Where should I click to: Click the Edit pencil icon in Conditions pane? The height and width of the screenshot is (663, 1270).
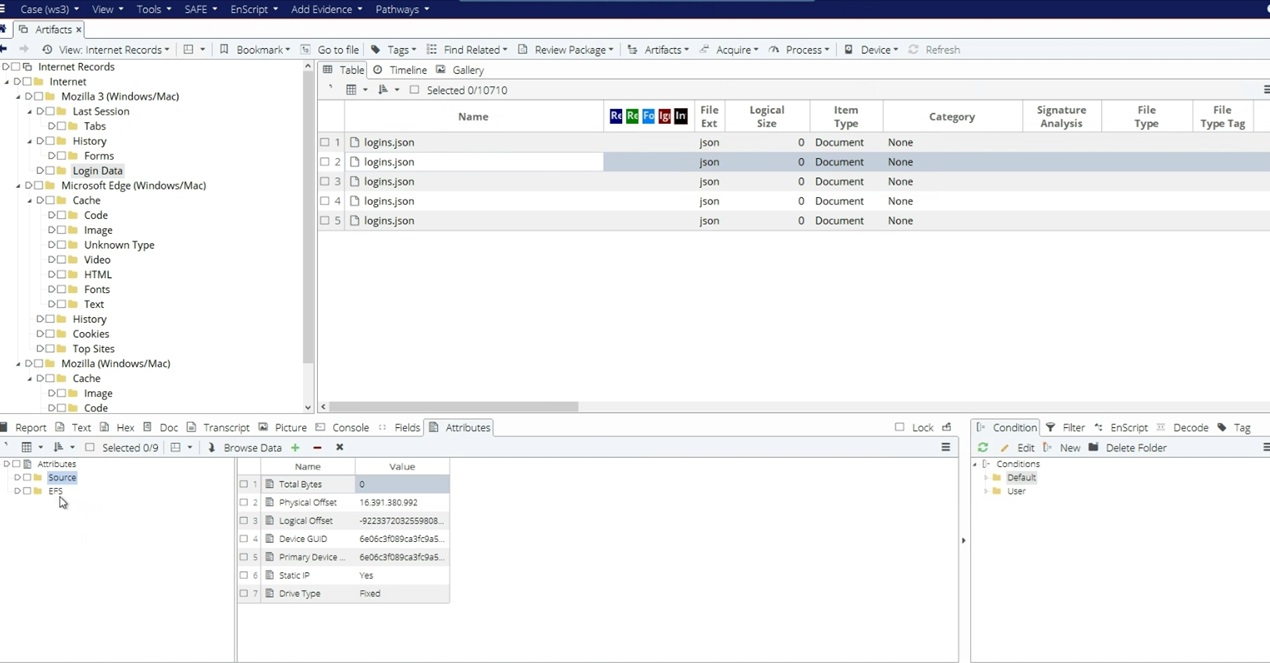(x=1005, y=448)
